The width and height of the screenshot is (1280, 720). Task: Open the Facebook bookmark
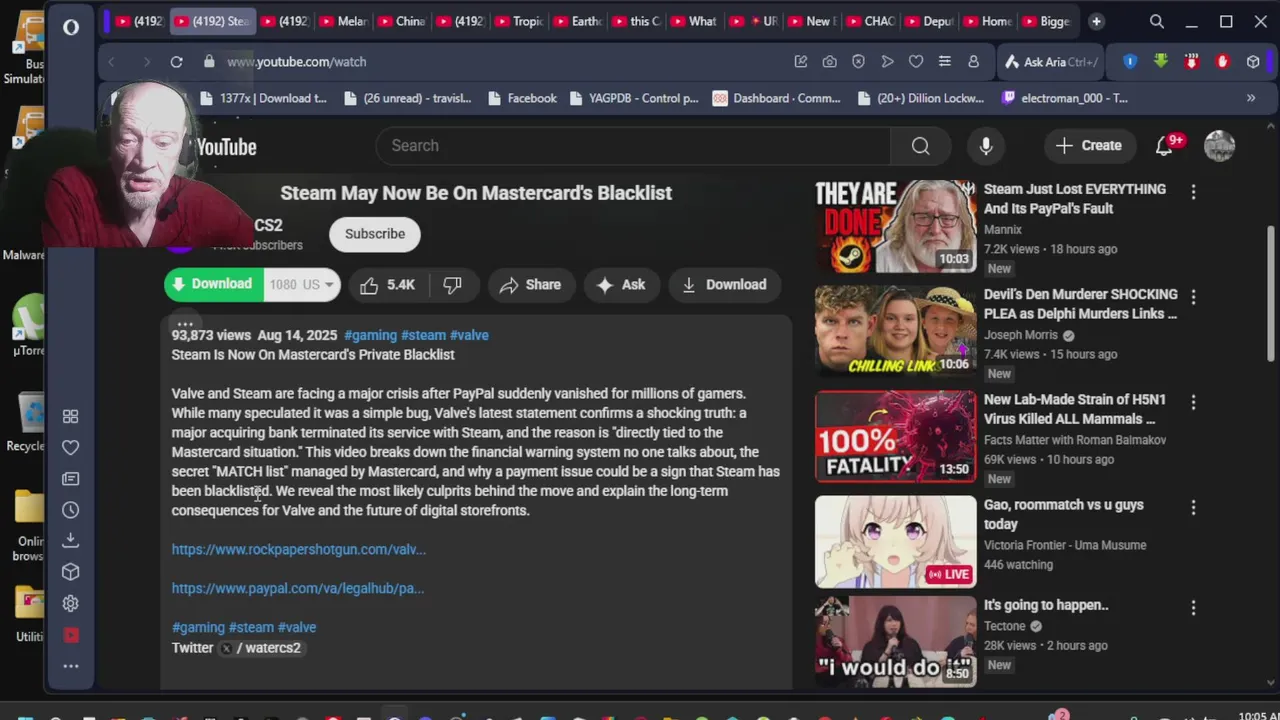pos(522,98)
